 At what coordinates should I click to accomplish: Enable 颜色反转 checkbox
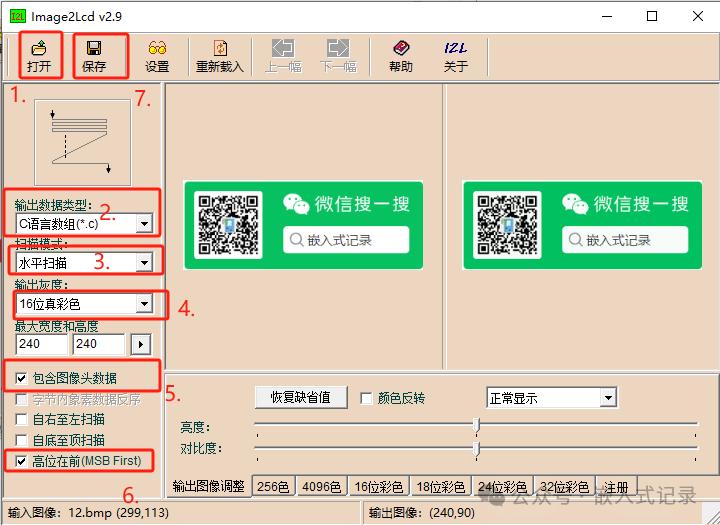click(366, 398)
